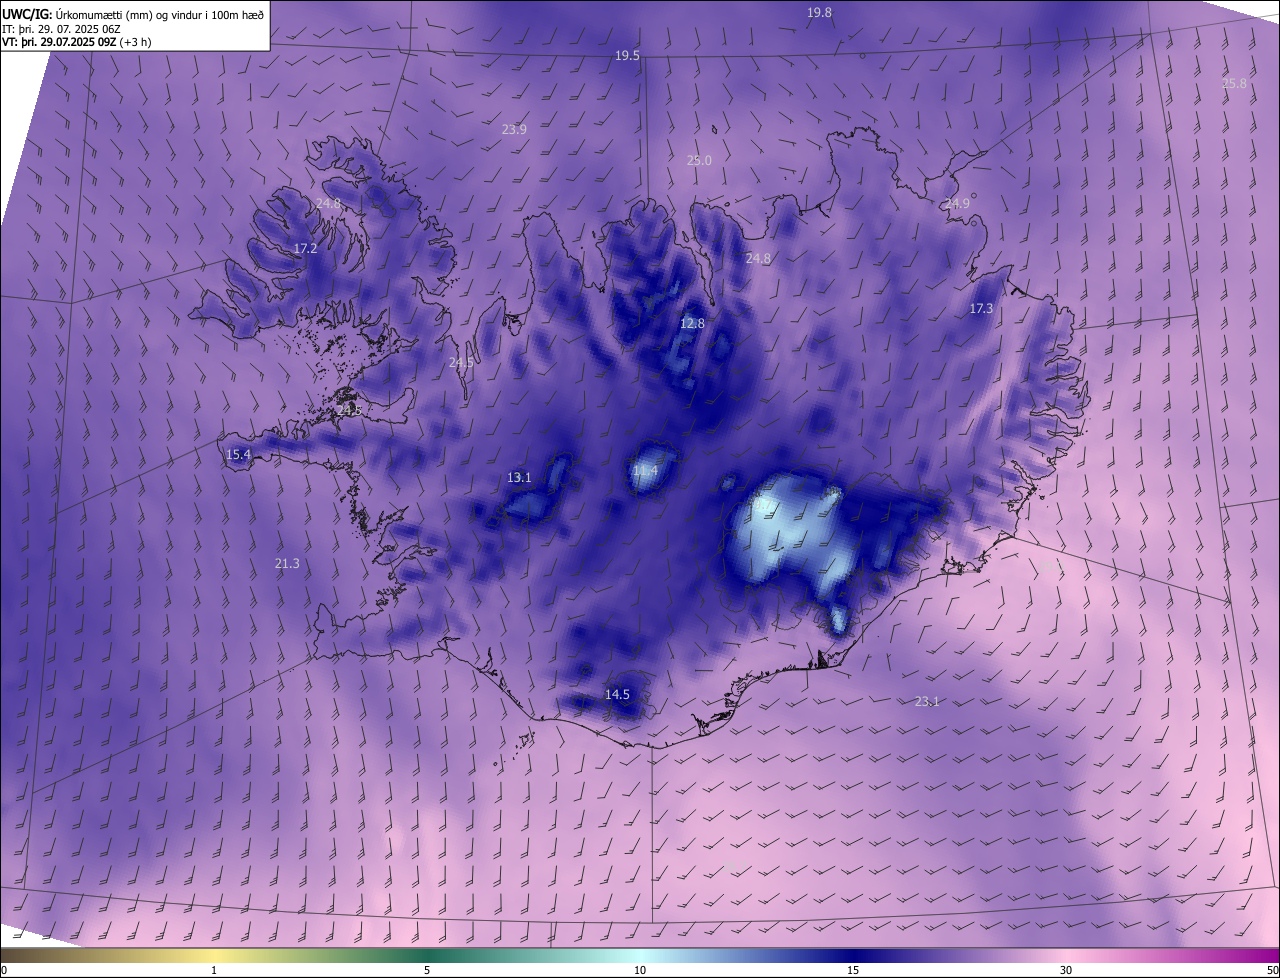Click the color scale label '30'

coord(1066,971)
